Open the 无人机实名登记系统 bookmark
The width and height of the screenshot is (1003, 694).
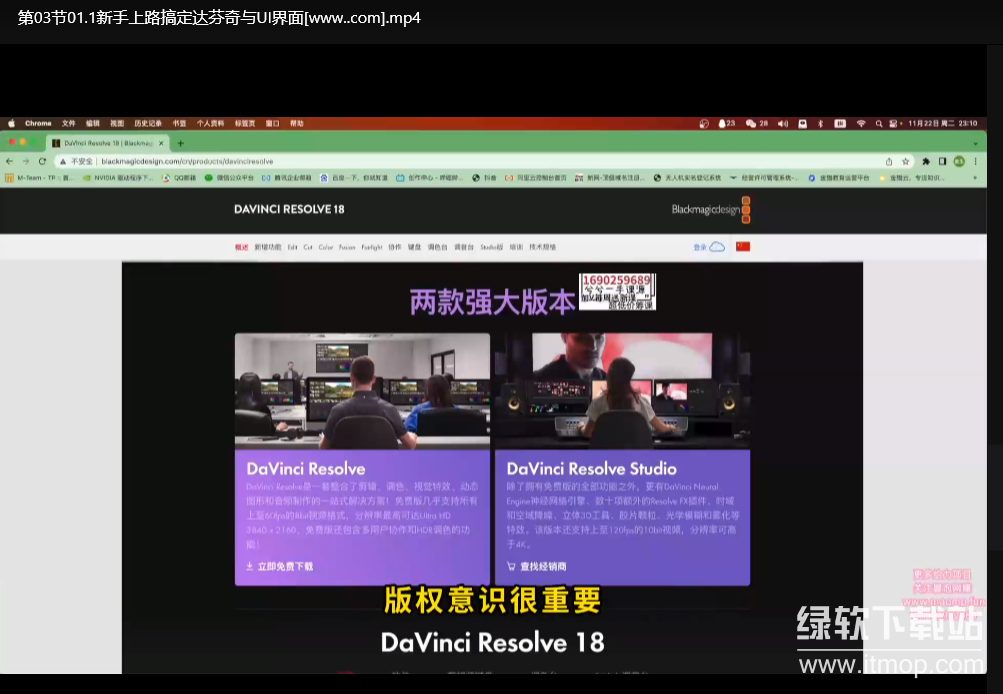pyautogui.click(x=687, y=178)
